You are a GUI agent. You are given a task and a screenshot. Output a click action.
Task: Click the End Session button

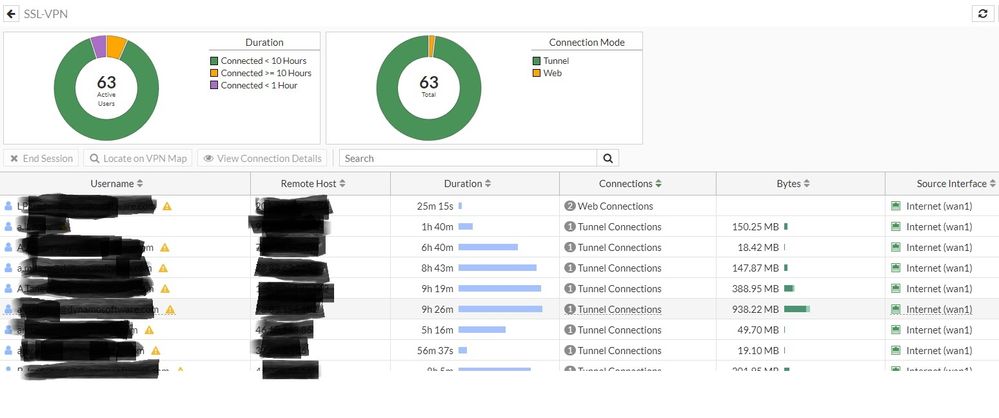click(41, 158)
